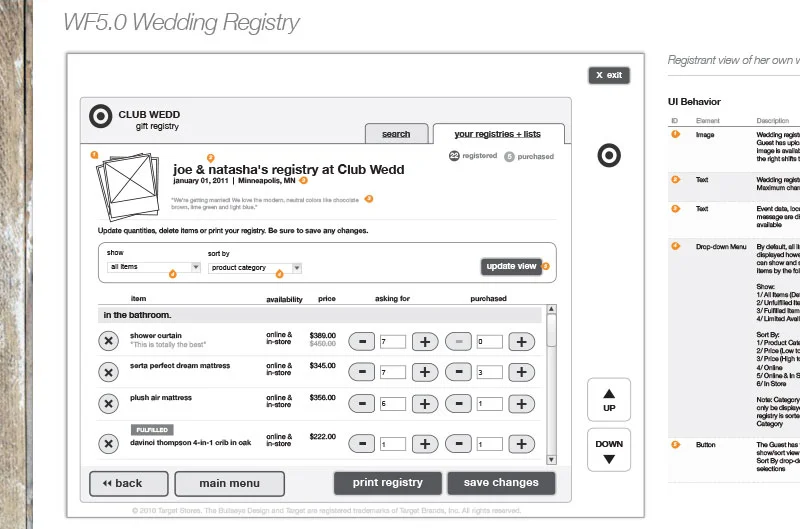Click the DOWN navigation button
The image size is (800, 529).
(x=609, y=450)
